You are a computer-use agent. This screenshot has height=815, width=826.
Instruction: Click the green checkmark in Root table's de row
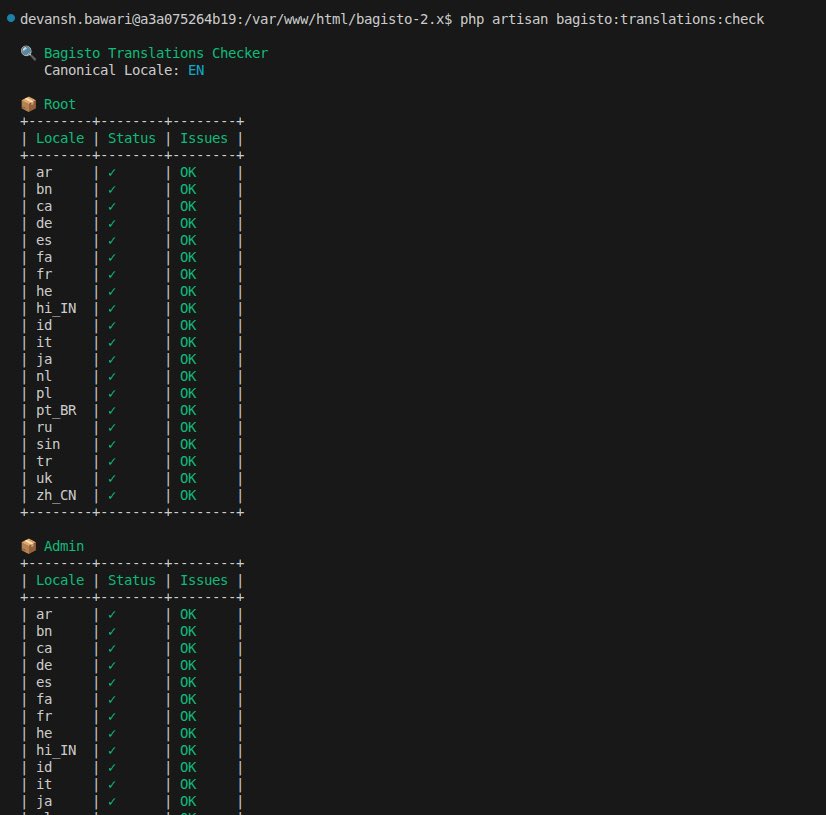(112, 223)
